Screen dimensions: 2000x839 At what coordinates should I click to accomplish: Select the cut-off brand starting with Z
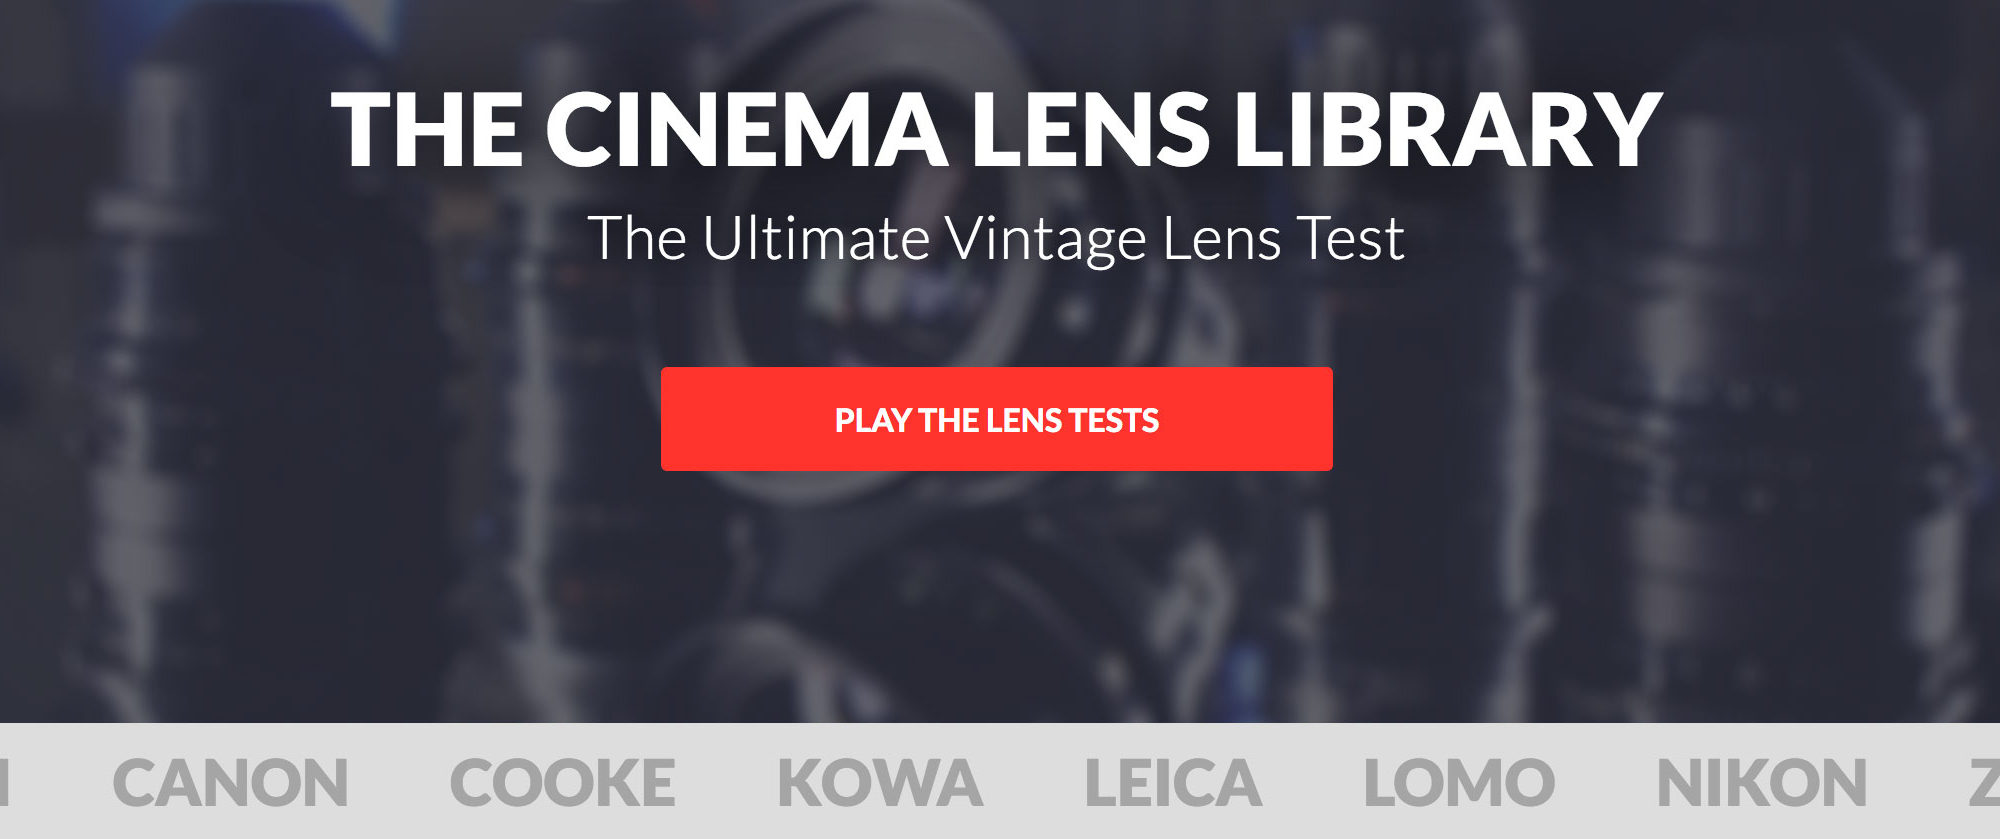[x=1985, y=782]
